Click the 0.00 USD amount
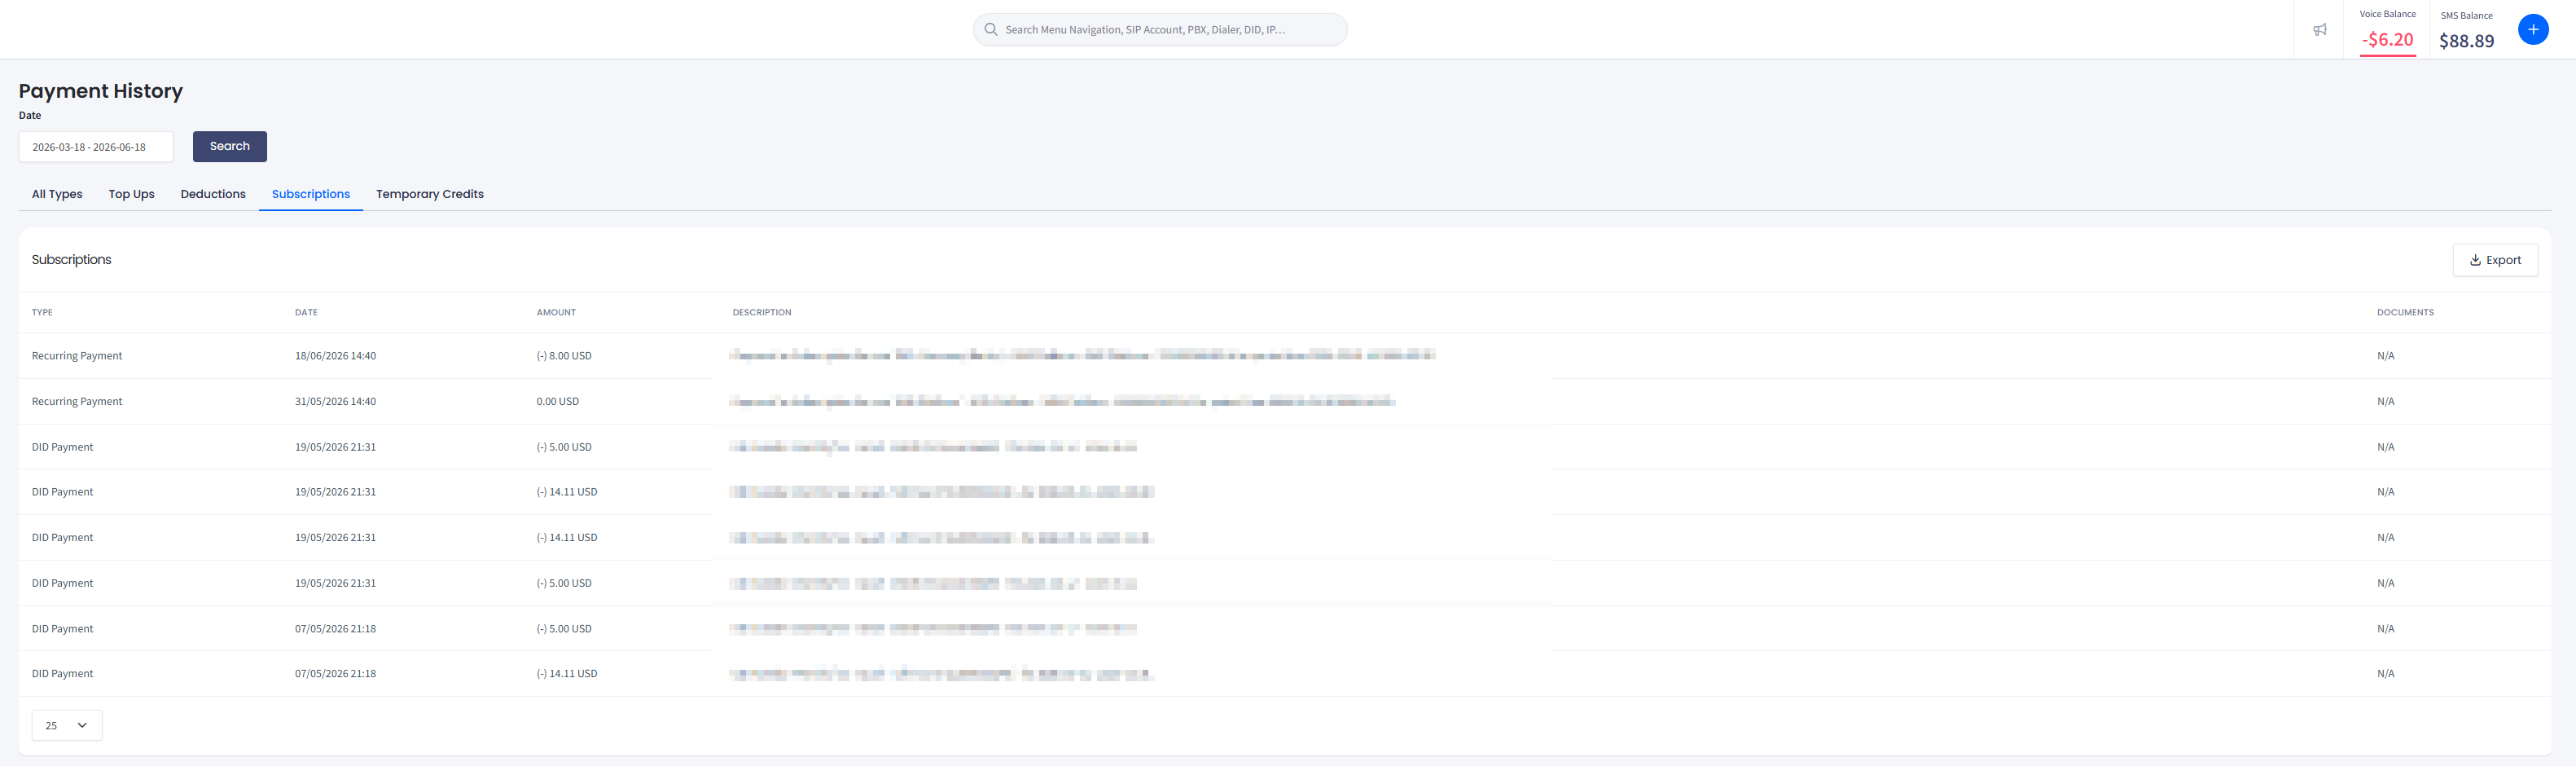The image size is (2576, 766). pos(558,402)
